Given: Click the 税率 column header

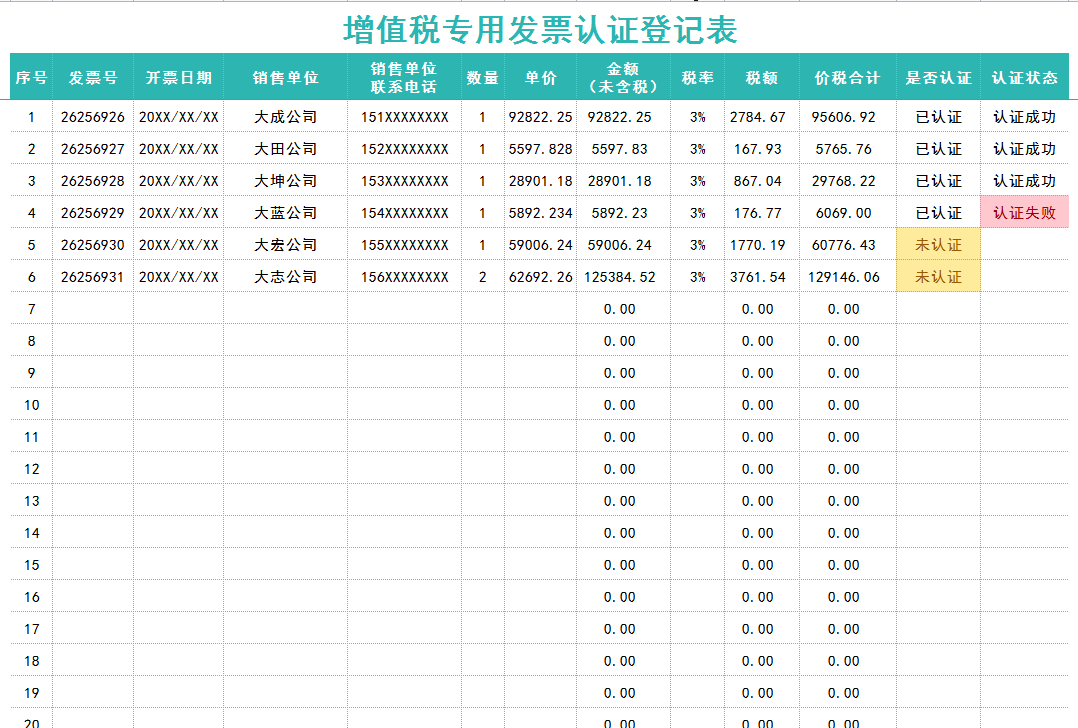Looking at the screenshot, I should (697, 78).
